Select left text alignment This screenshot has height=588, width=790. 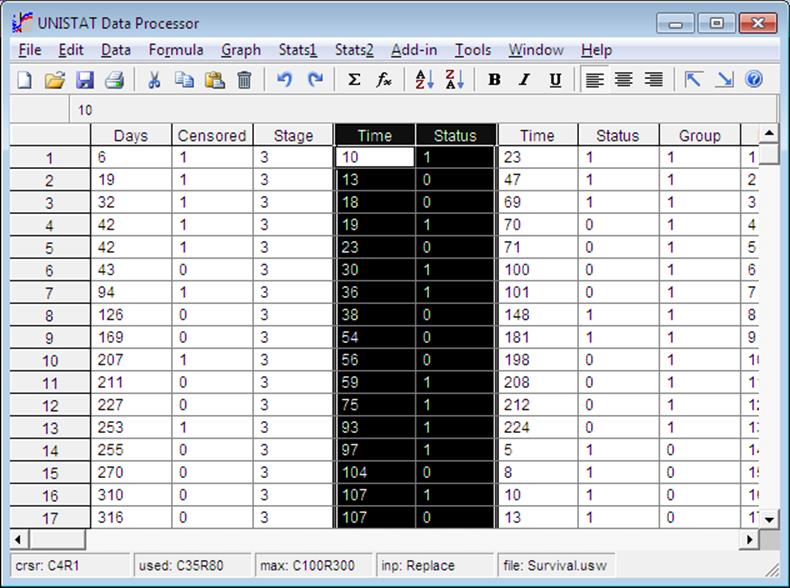(x=595, y=80)
